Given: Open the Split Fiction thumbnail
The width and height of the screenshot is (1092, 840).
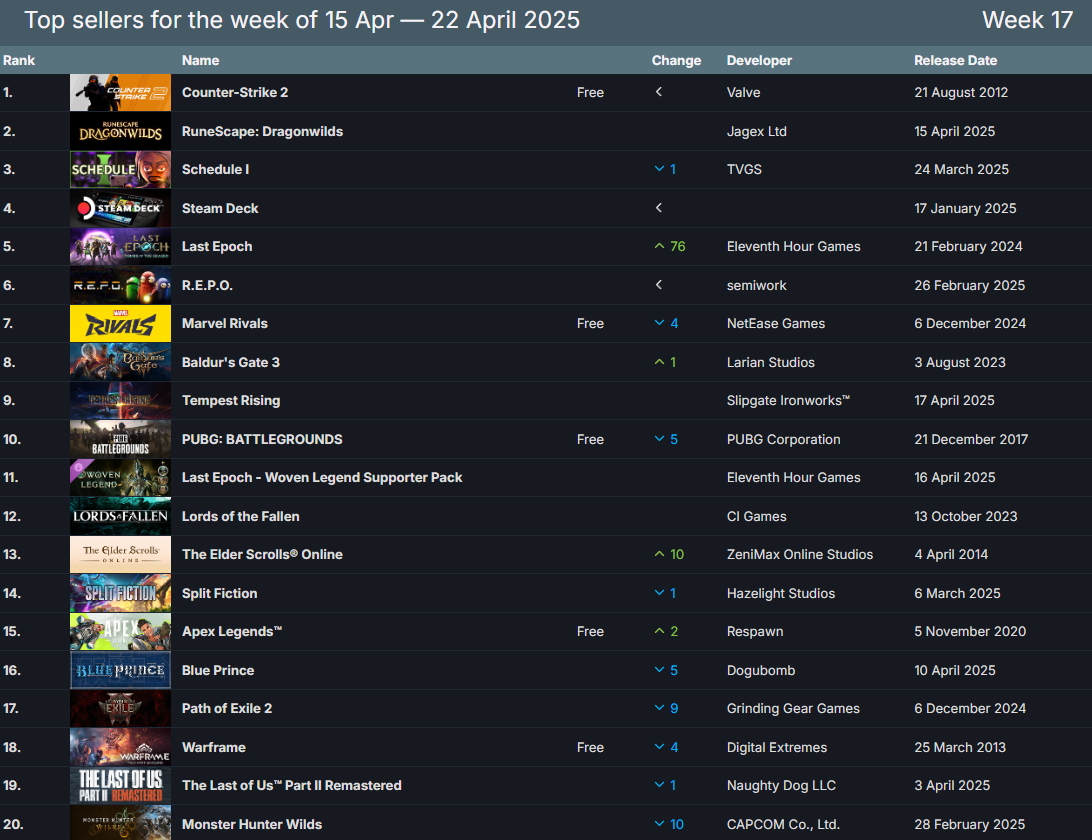Looking at the screenshot, I should (120, 593).
